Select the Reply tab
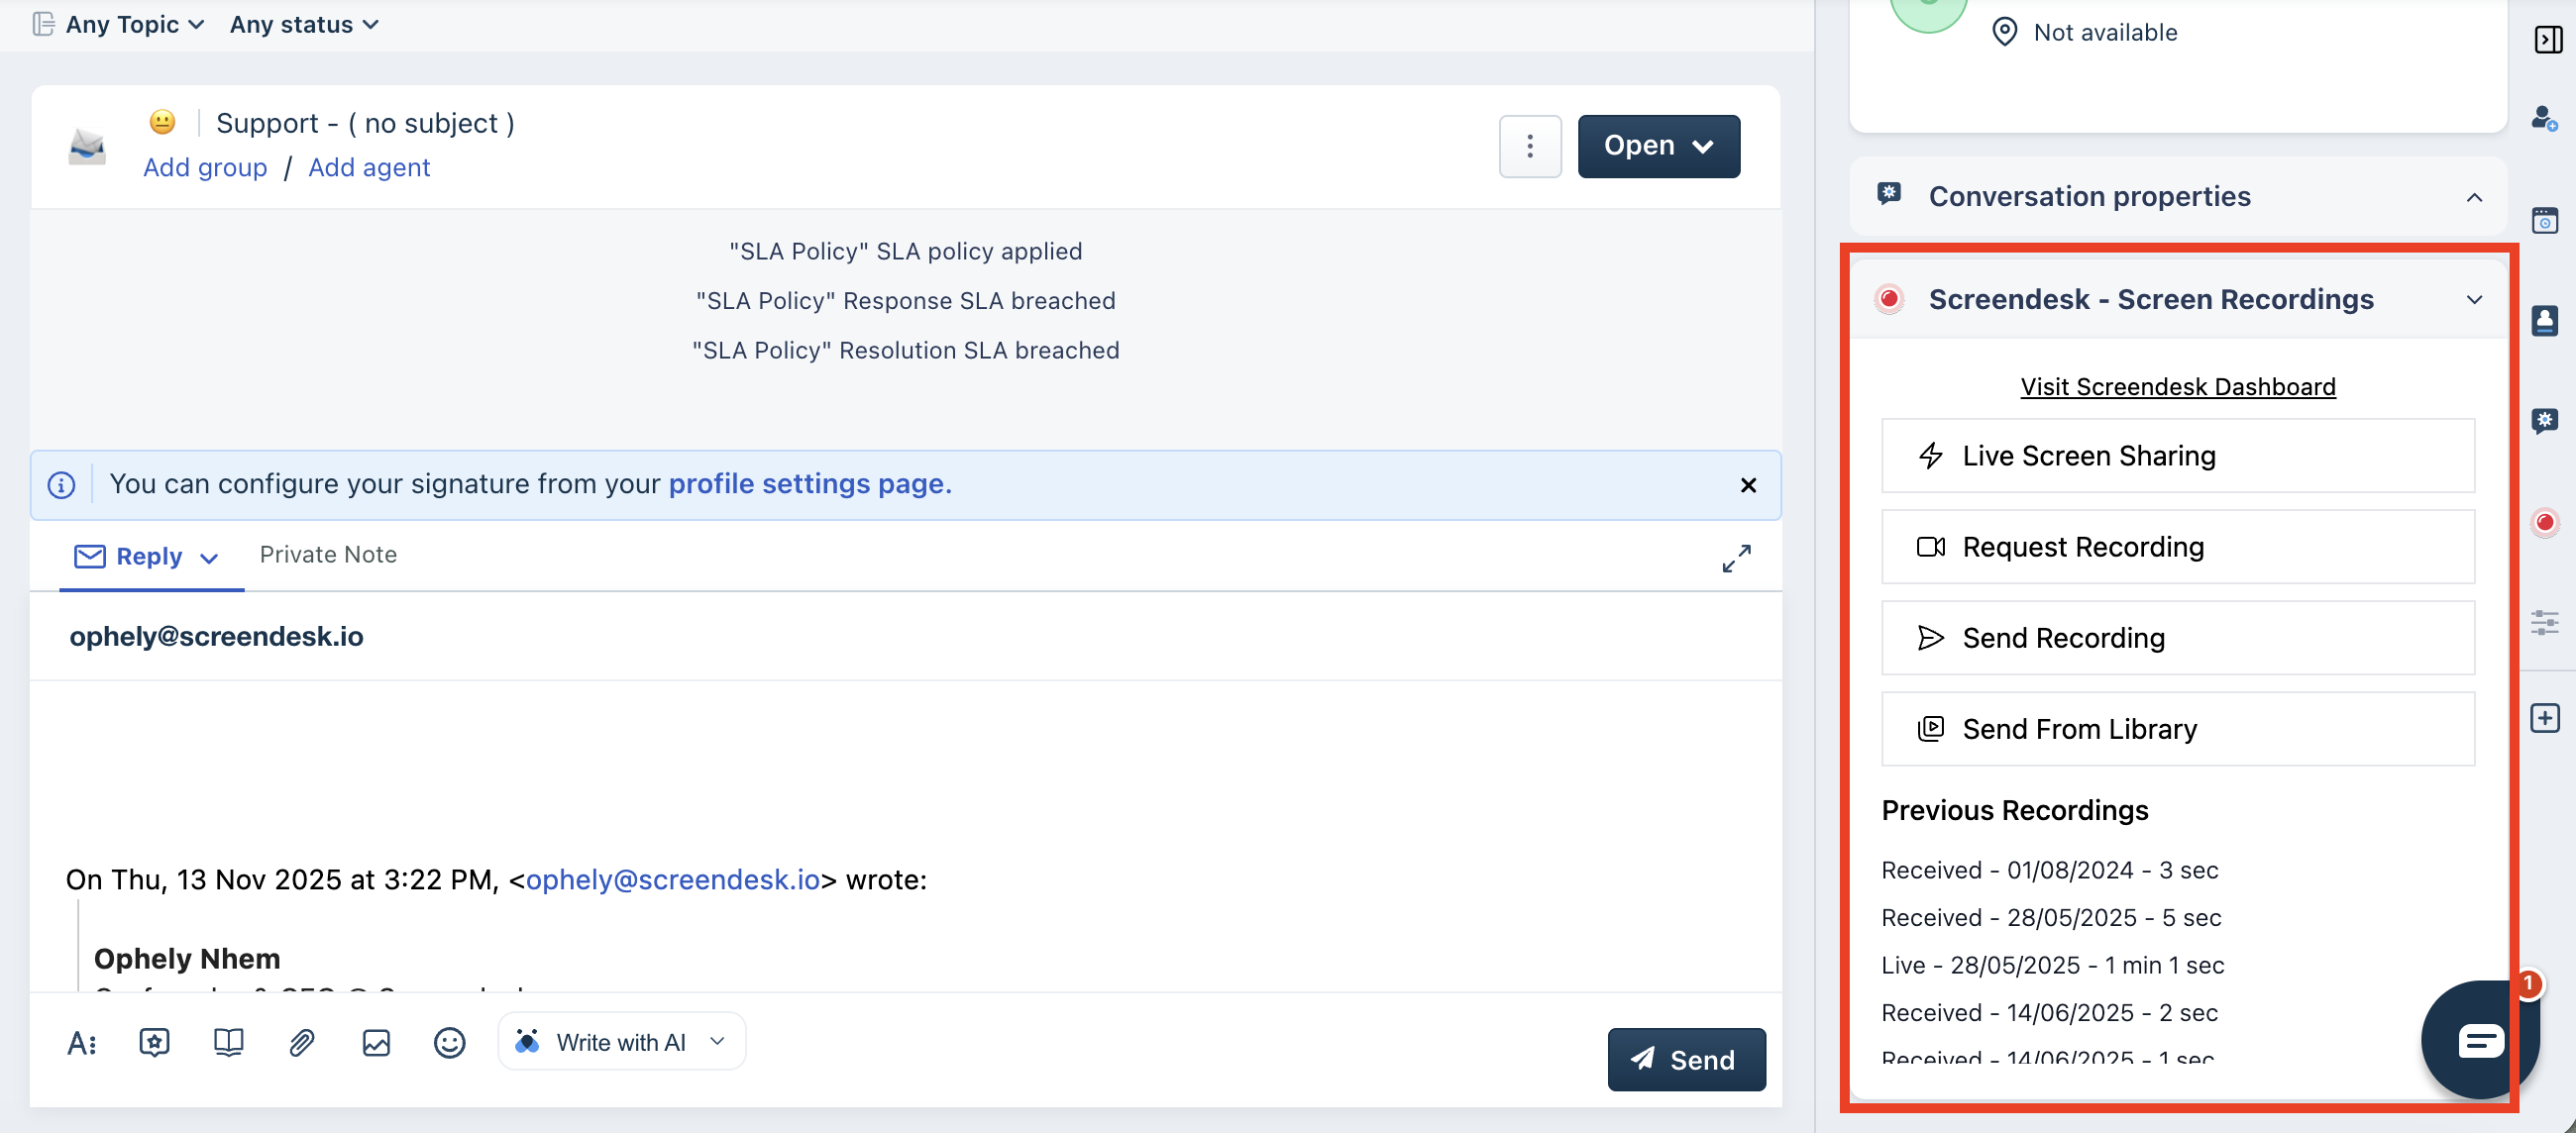This screenshot has height=1133, width=2576. click(x=148, y=556)
